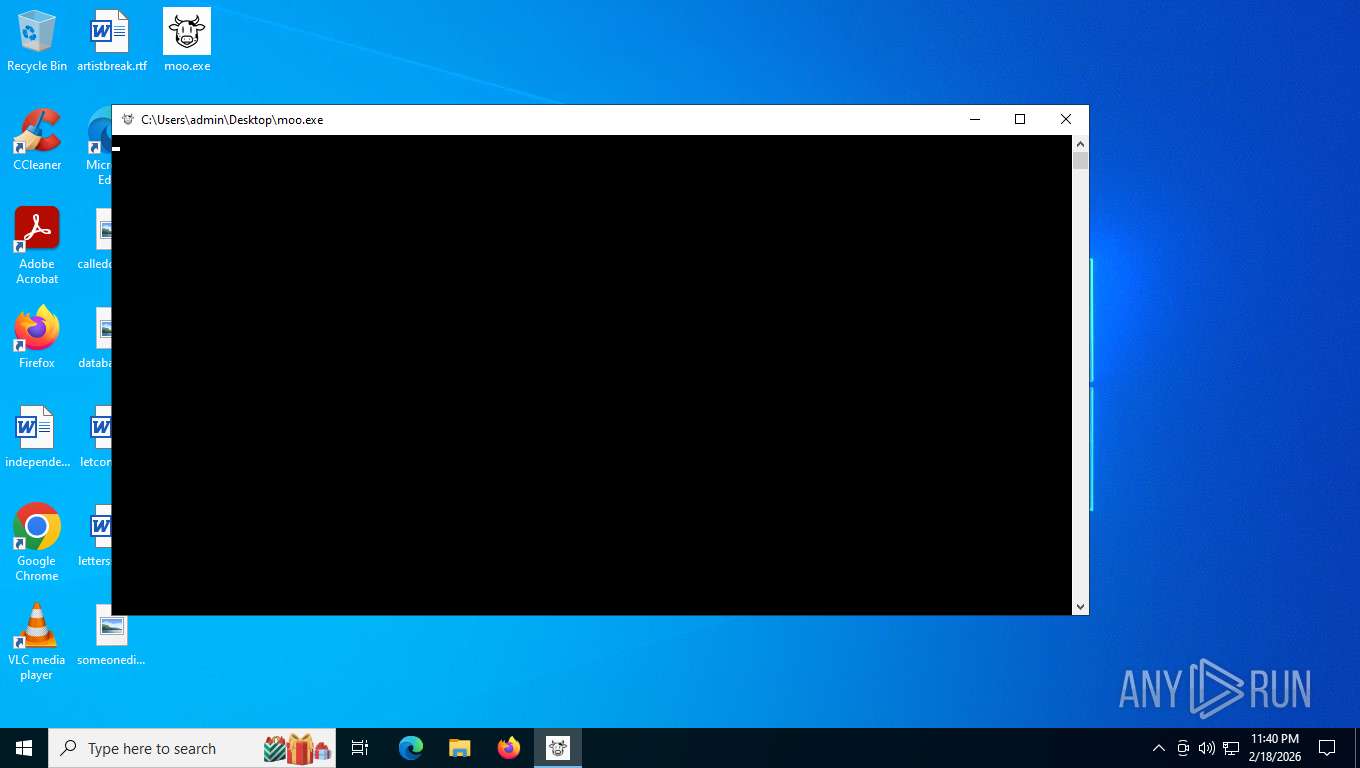Open the volume control in system tray
Screen dimensions: 1360x768
(1206, 748)
